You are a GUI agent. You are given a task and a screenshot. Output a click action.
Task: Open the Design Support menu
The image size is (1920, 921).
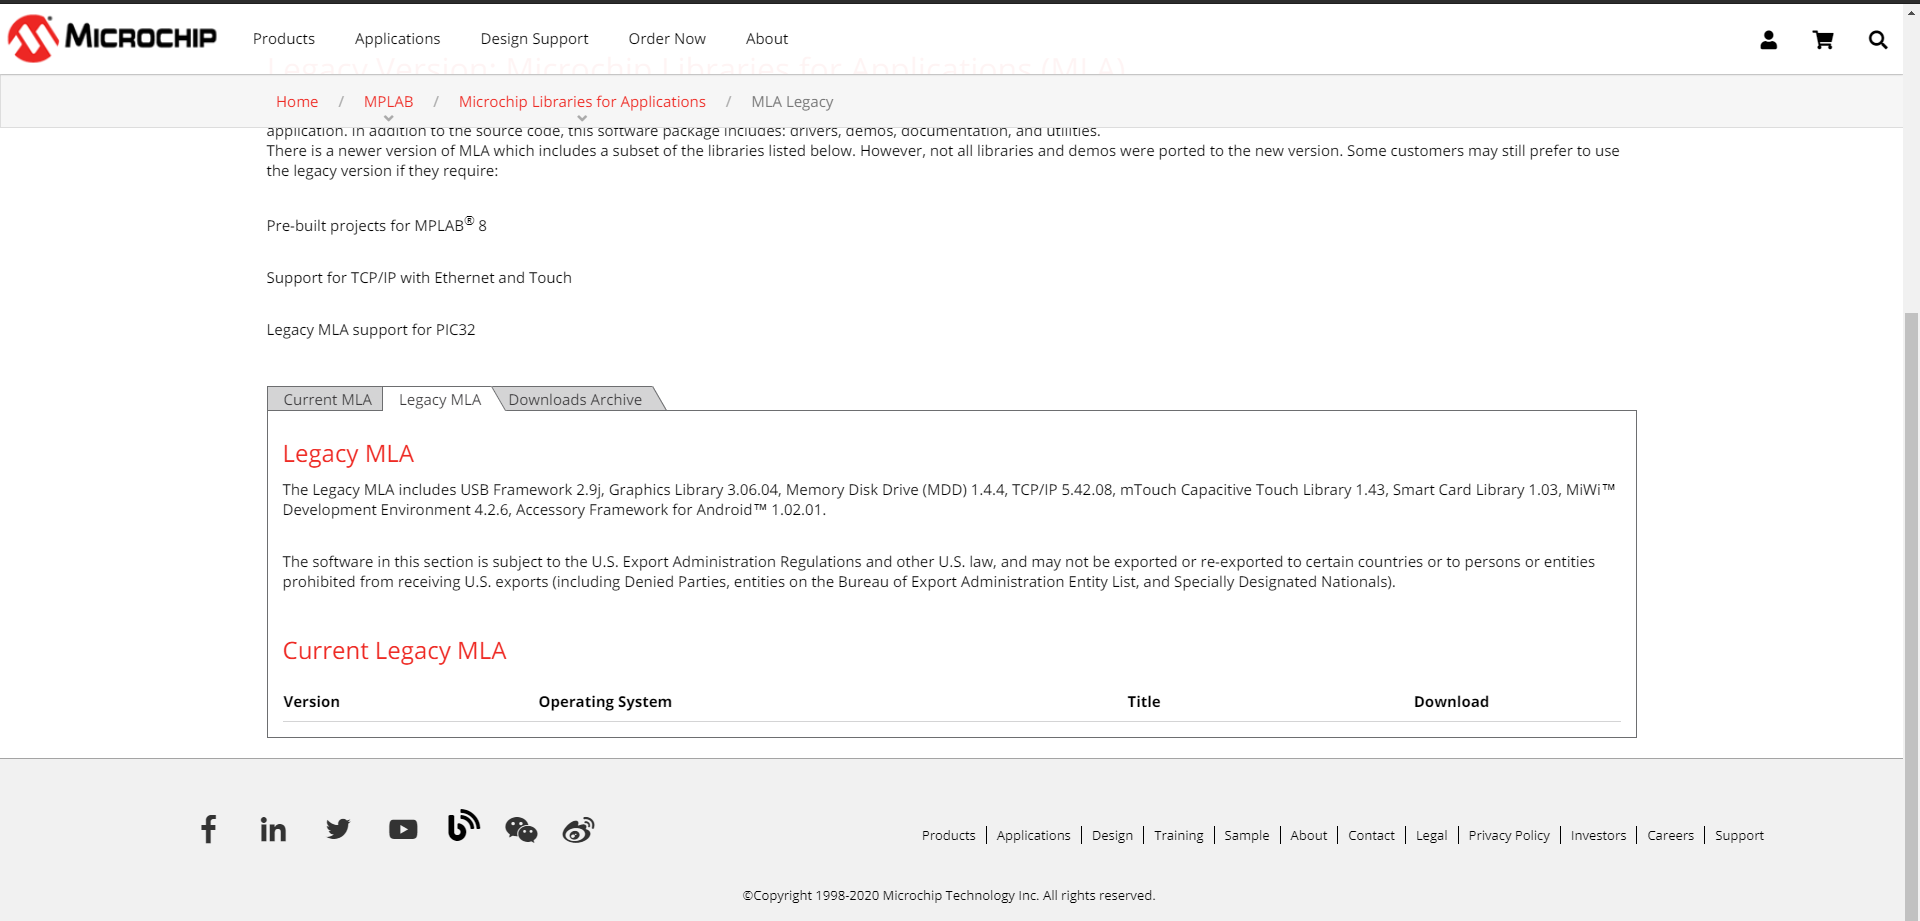point(534,38)
